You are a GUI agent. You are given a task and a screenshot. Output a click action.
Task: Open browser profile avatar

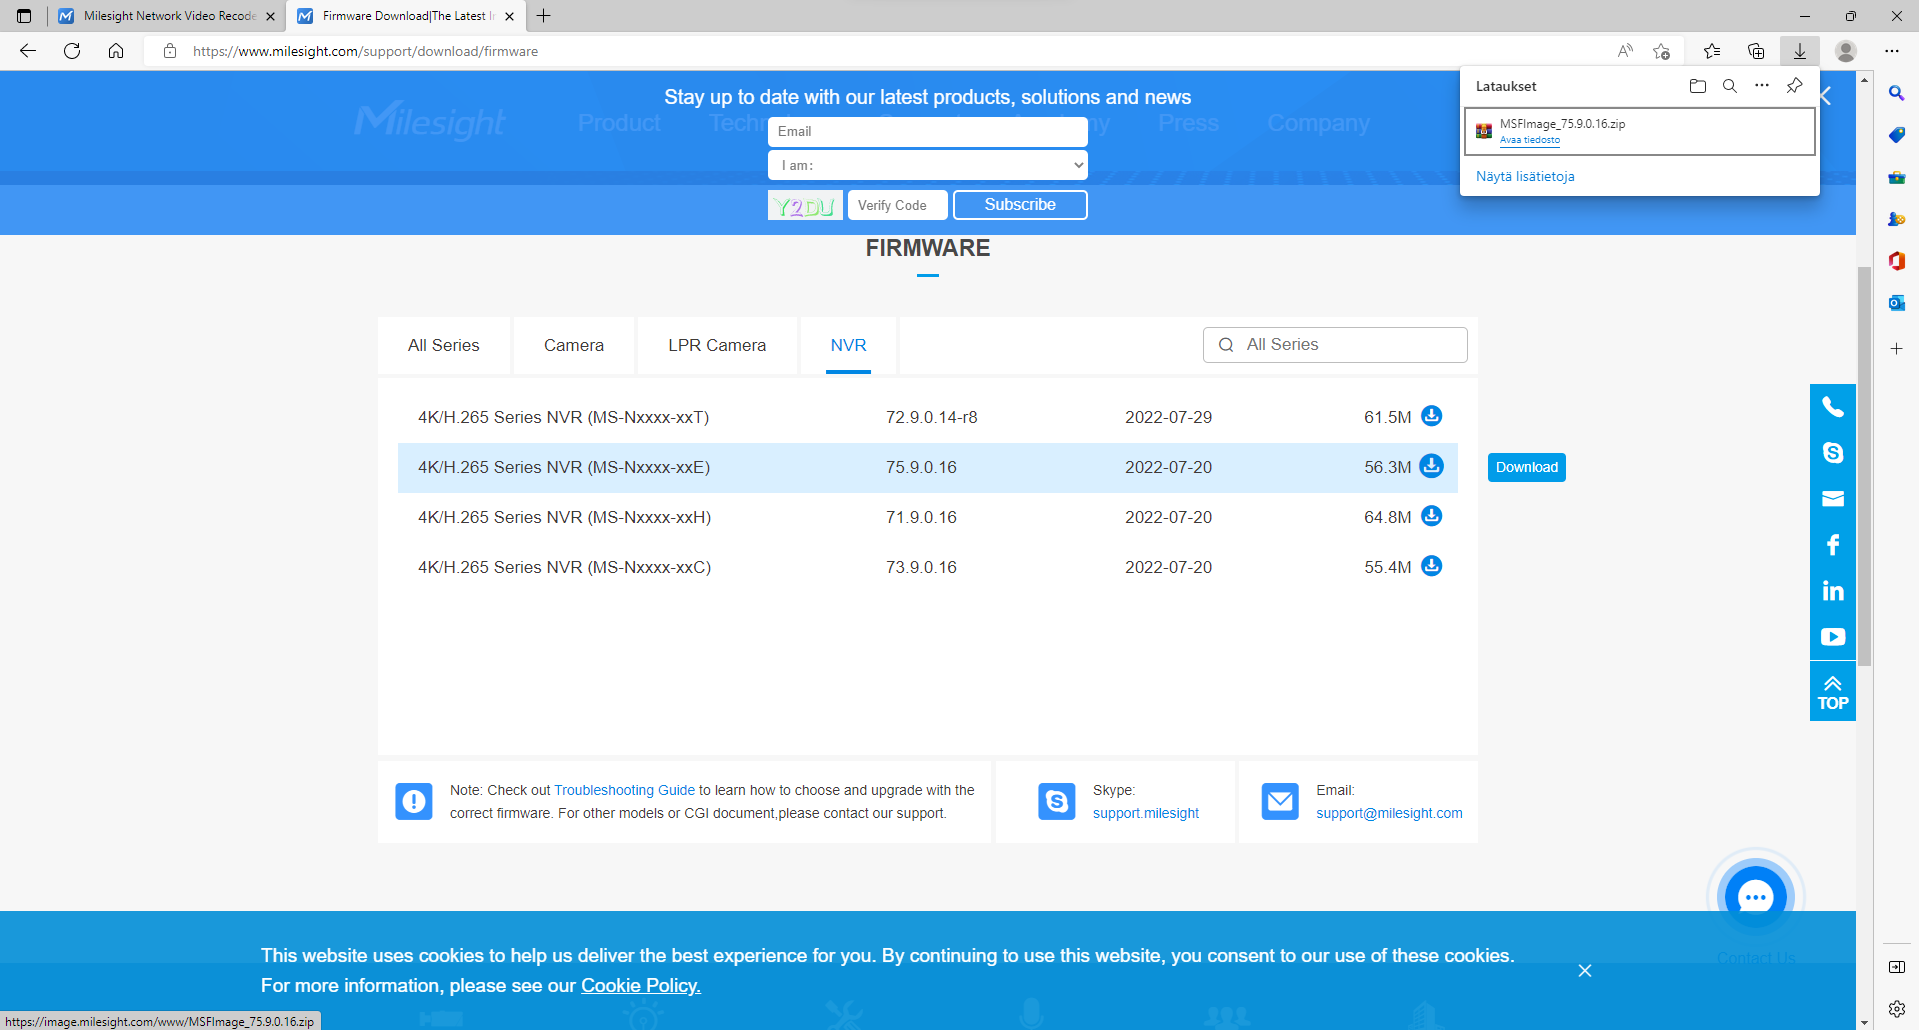[x=1846, y=51]
